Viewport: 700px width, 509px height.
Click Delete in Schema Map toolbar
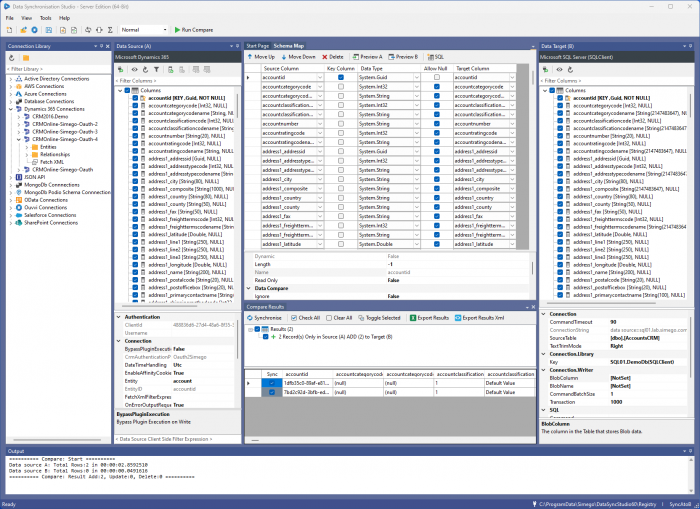coord(333,57)
